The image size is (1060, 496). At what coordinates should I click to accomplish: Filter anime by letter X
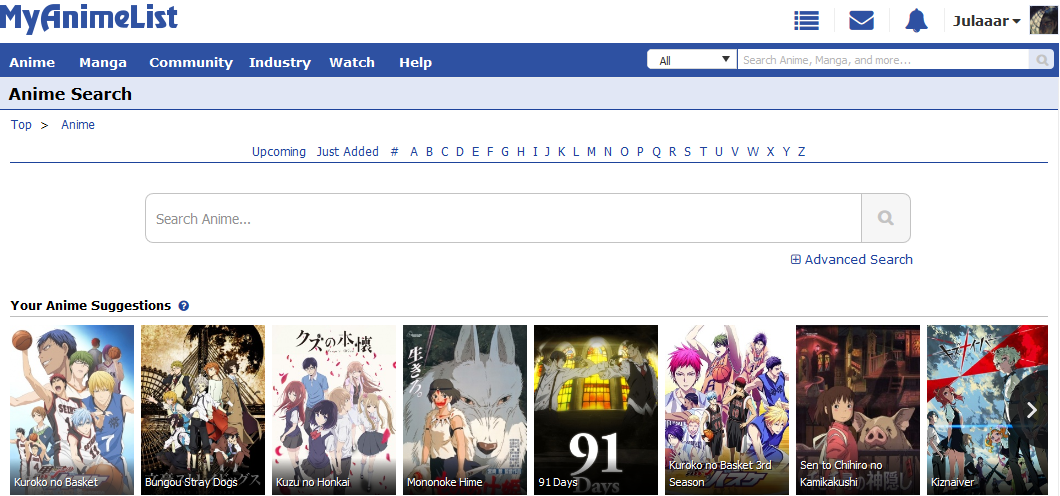coord(771,151)
